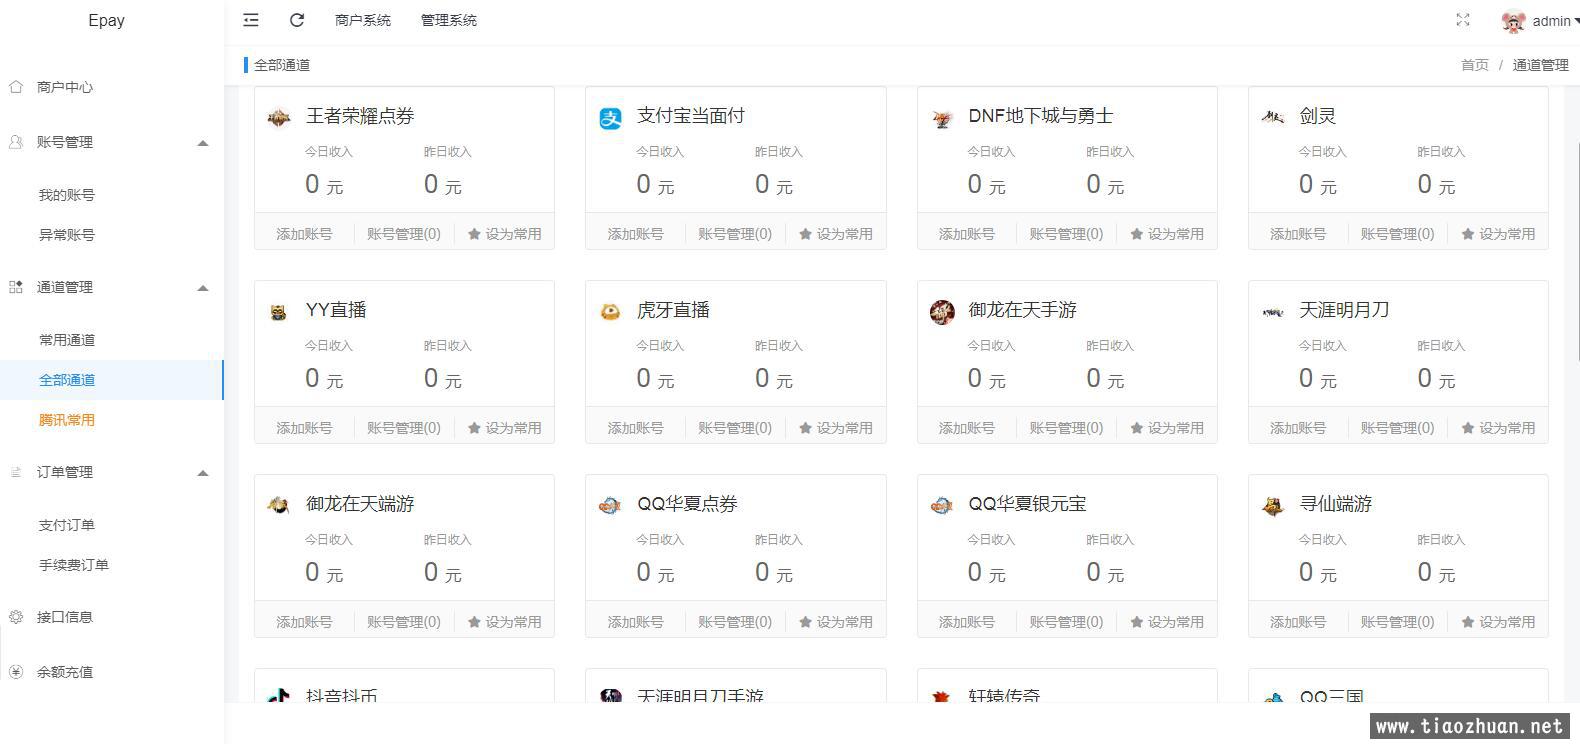The height and width of the screenshot is (744, 1580).
Task: Click 账号管理(0) on 虎牙直播 card
Action: pos(735,428)
